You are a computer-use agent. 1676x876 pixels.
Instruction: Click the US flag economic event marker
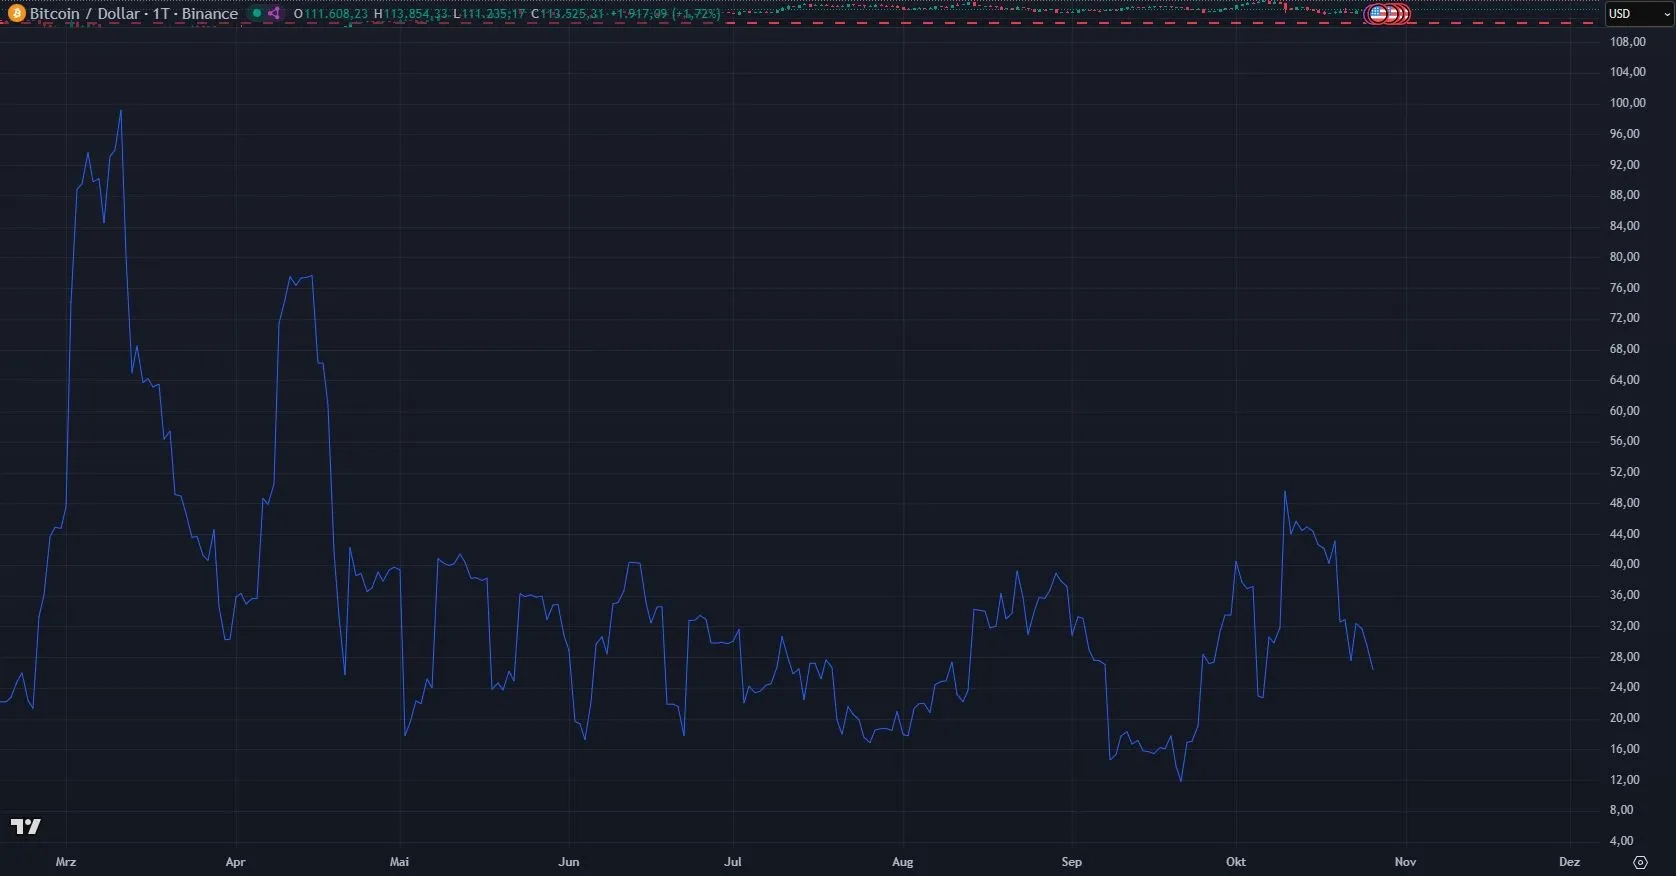click(x=1378, y=14)
